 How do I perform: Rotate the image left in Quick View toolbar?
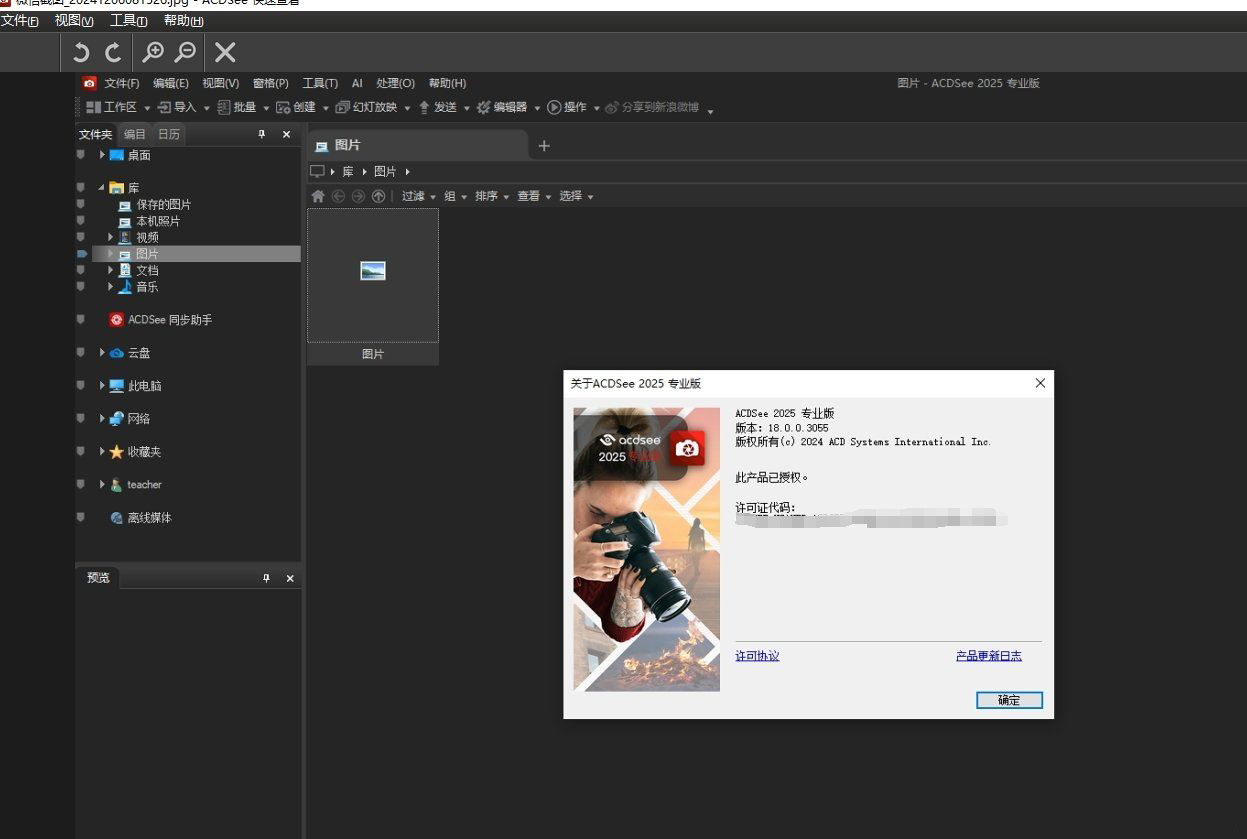click(81, 53)
